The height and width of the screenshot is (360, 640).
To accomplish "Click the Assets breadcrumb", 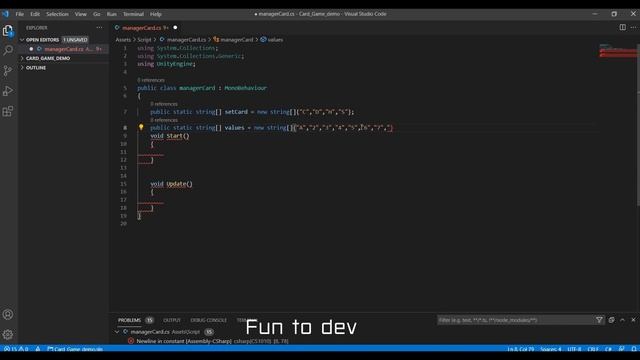I will tap(123, 40).
